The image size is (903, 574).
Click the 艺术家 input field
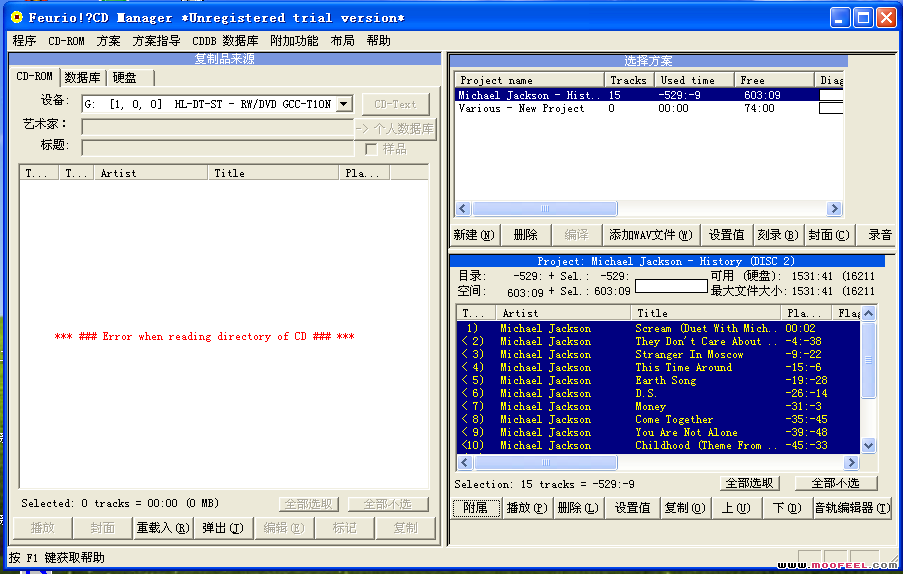pos(218,127)
